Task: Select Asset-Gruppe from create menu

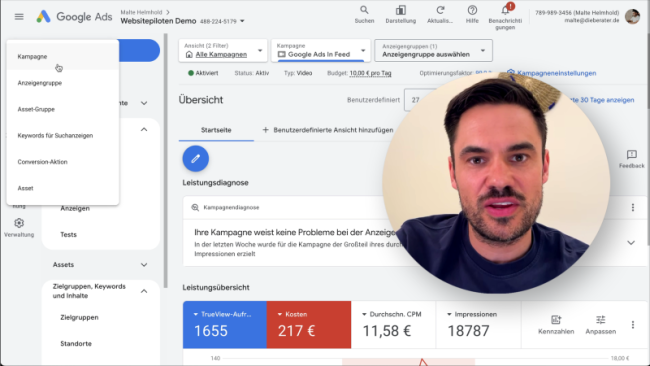Action: pyautogui.click(x=63, y=109)
